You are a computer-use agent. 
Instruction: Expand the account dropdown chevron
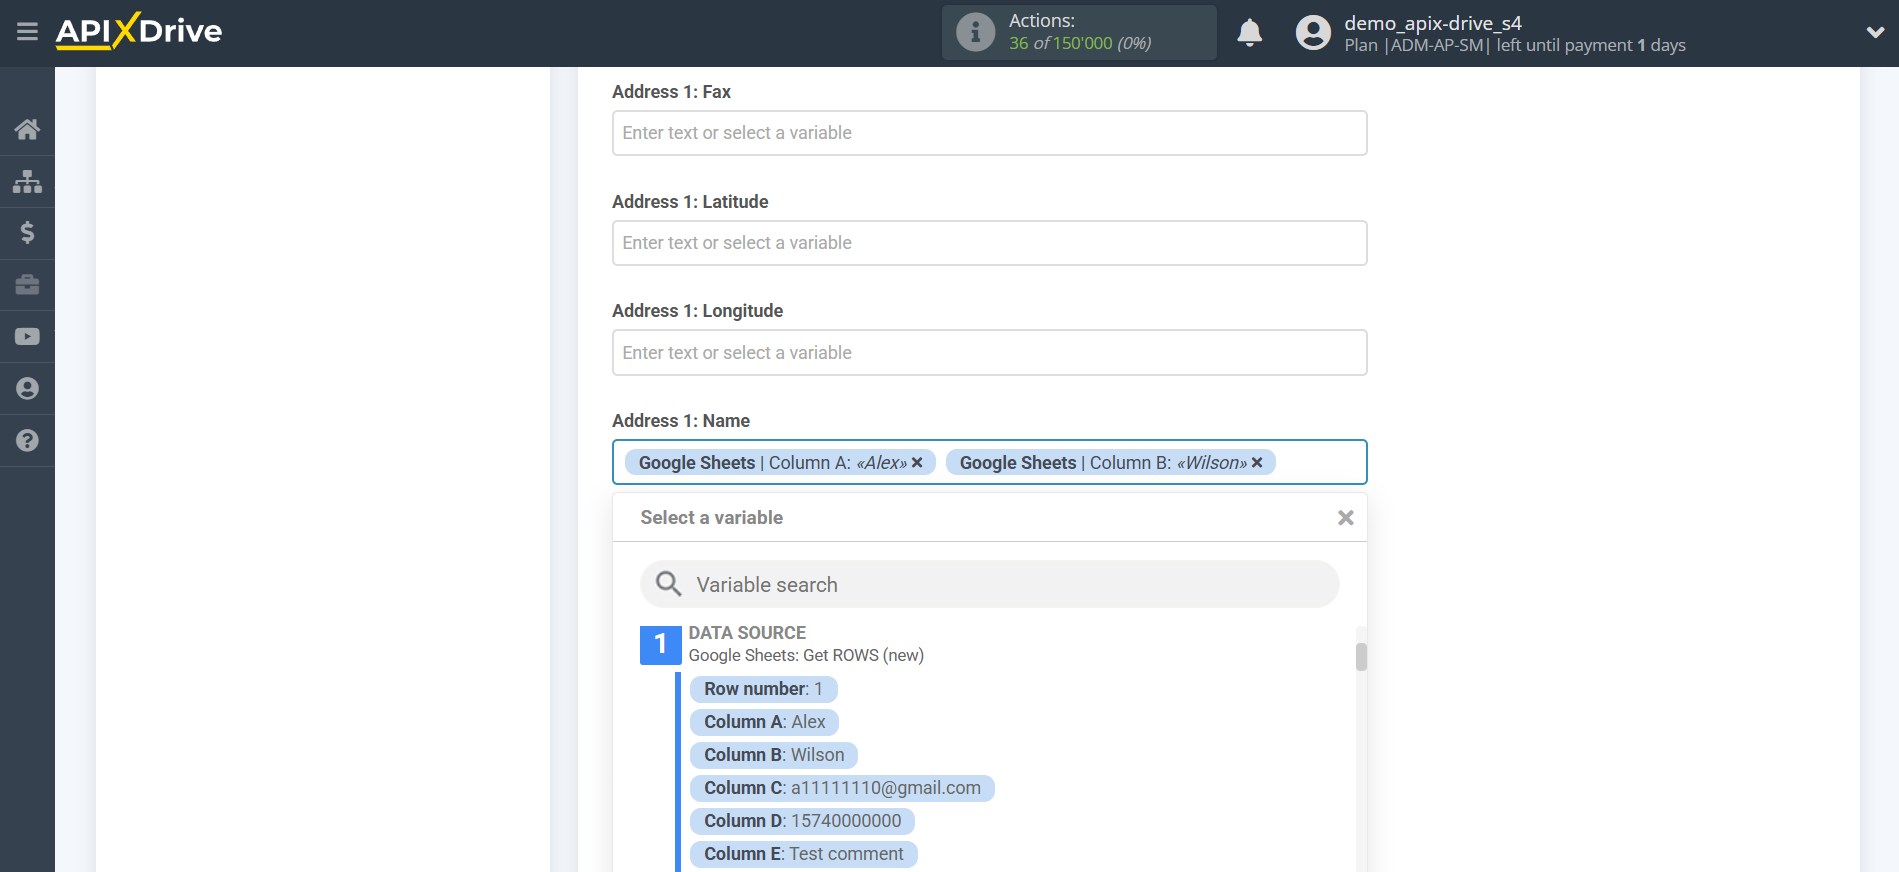(1875, 32)
